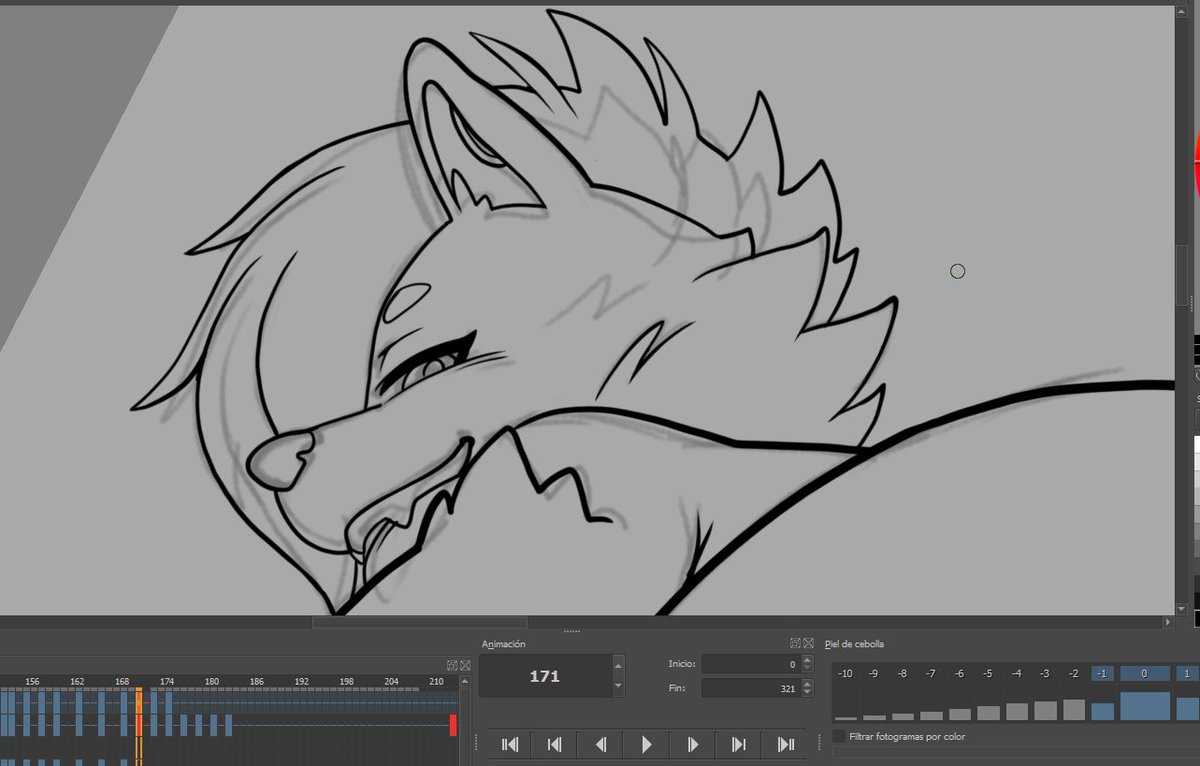Decrease the Inicio start frame value

point(807,669)
